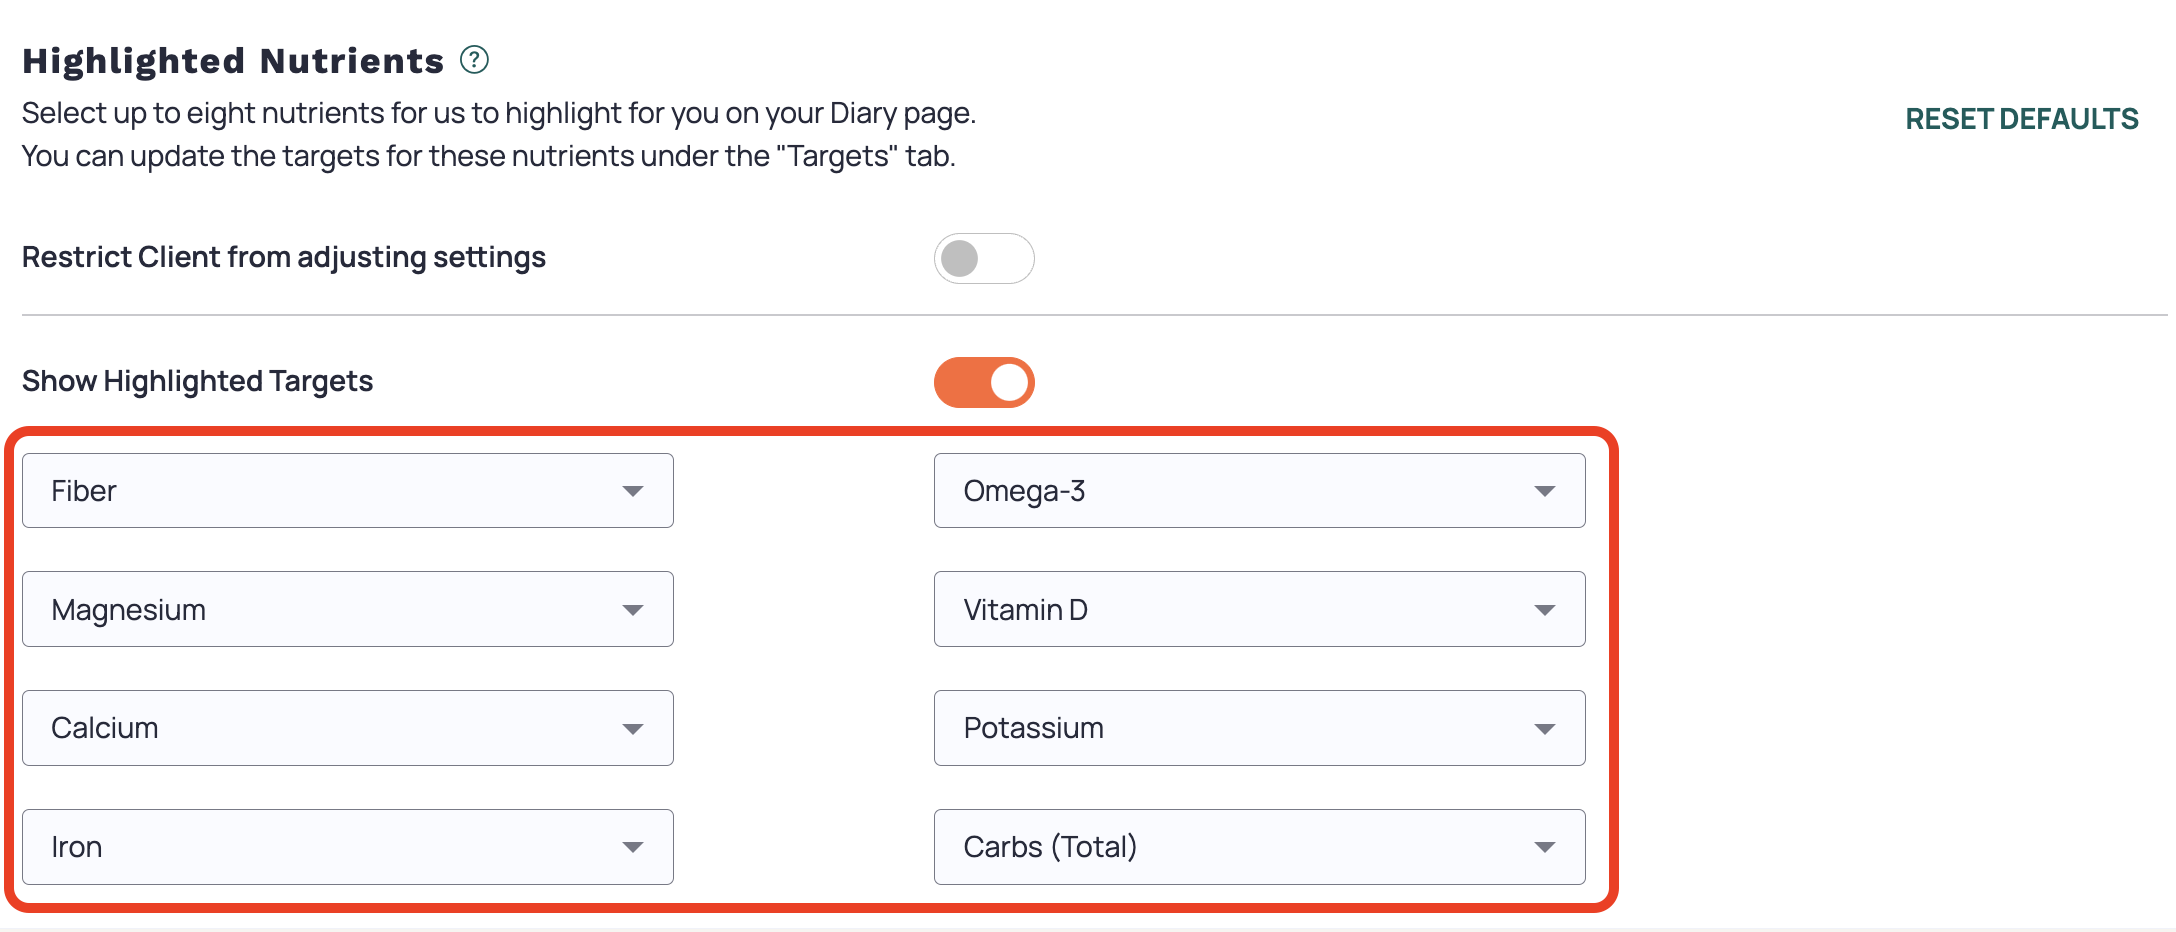The width and height of the screenshot is (2176, 932).
Task: Open the Omega-3 nutrient dropdown
Action: coord(1260,491)
